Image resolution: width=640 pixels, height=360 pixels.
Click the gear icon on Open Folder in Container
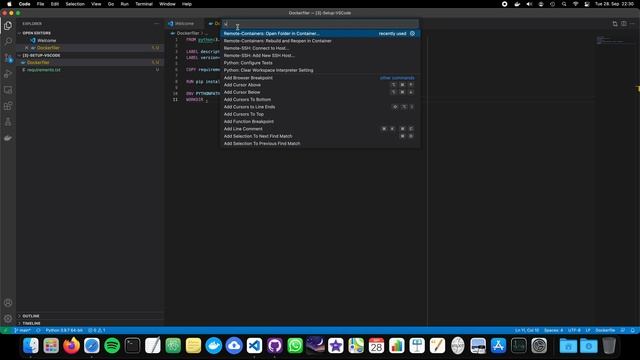(412, 33)
